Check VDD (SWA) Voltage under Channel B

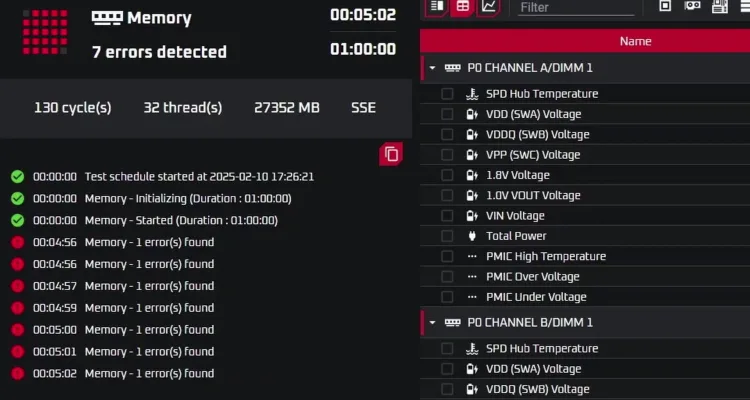tap(447, 369)
